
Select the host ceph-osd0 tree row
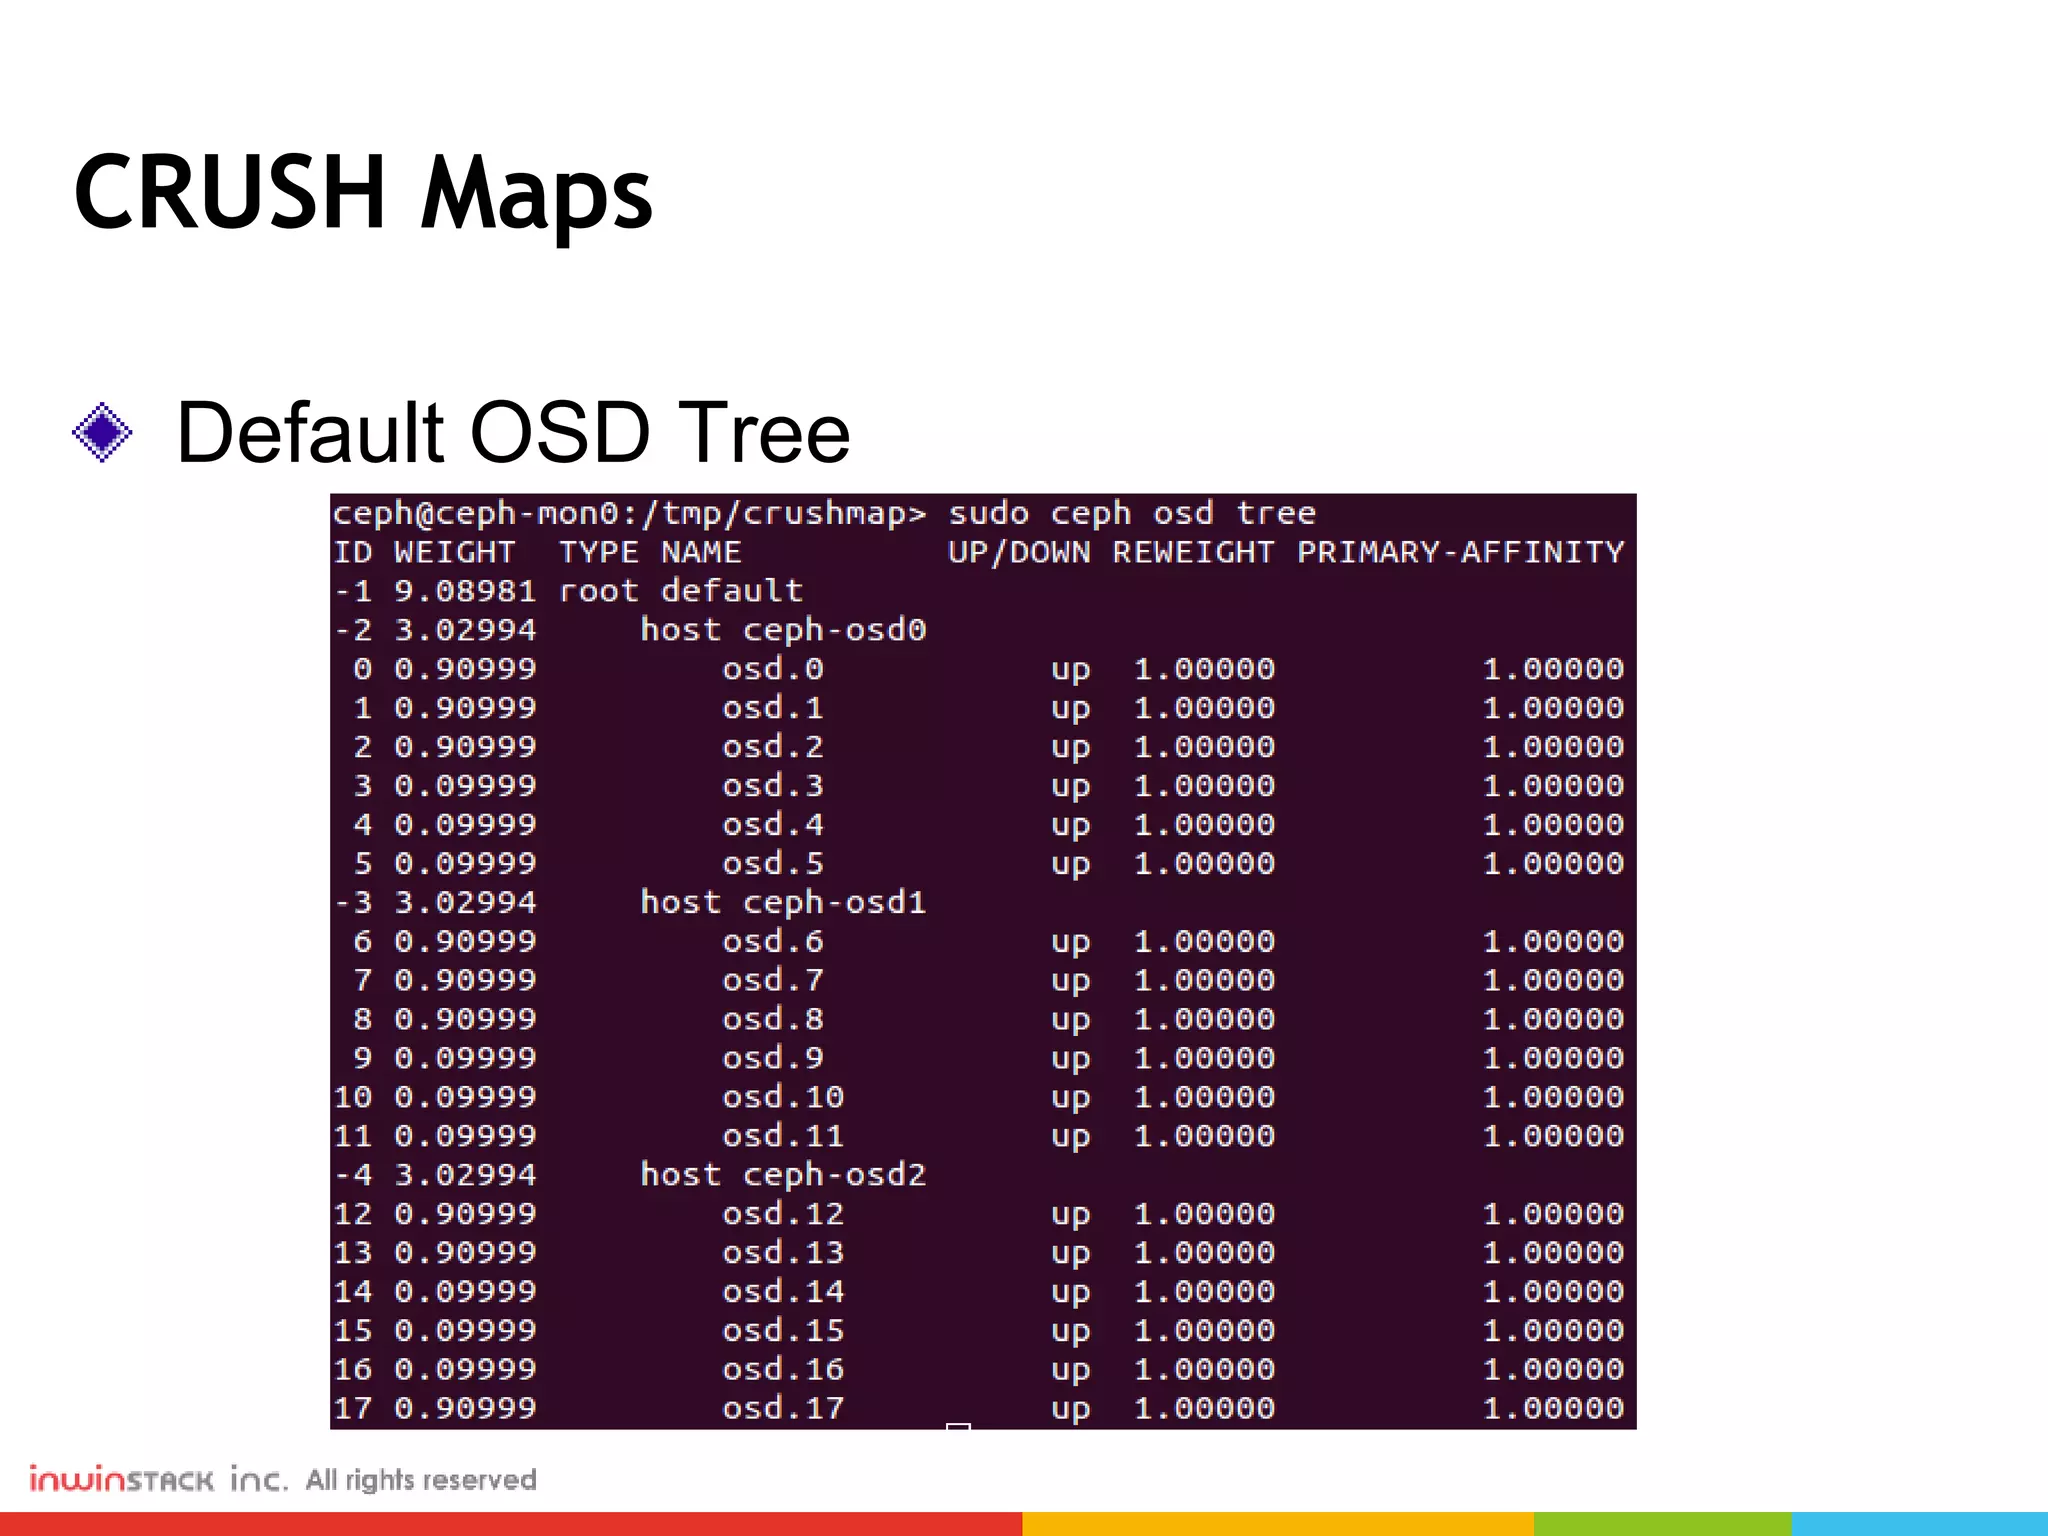pos(783,630)
